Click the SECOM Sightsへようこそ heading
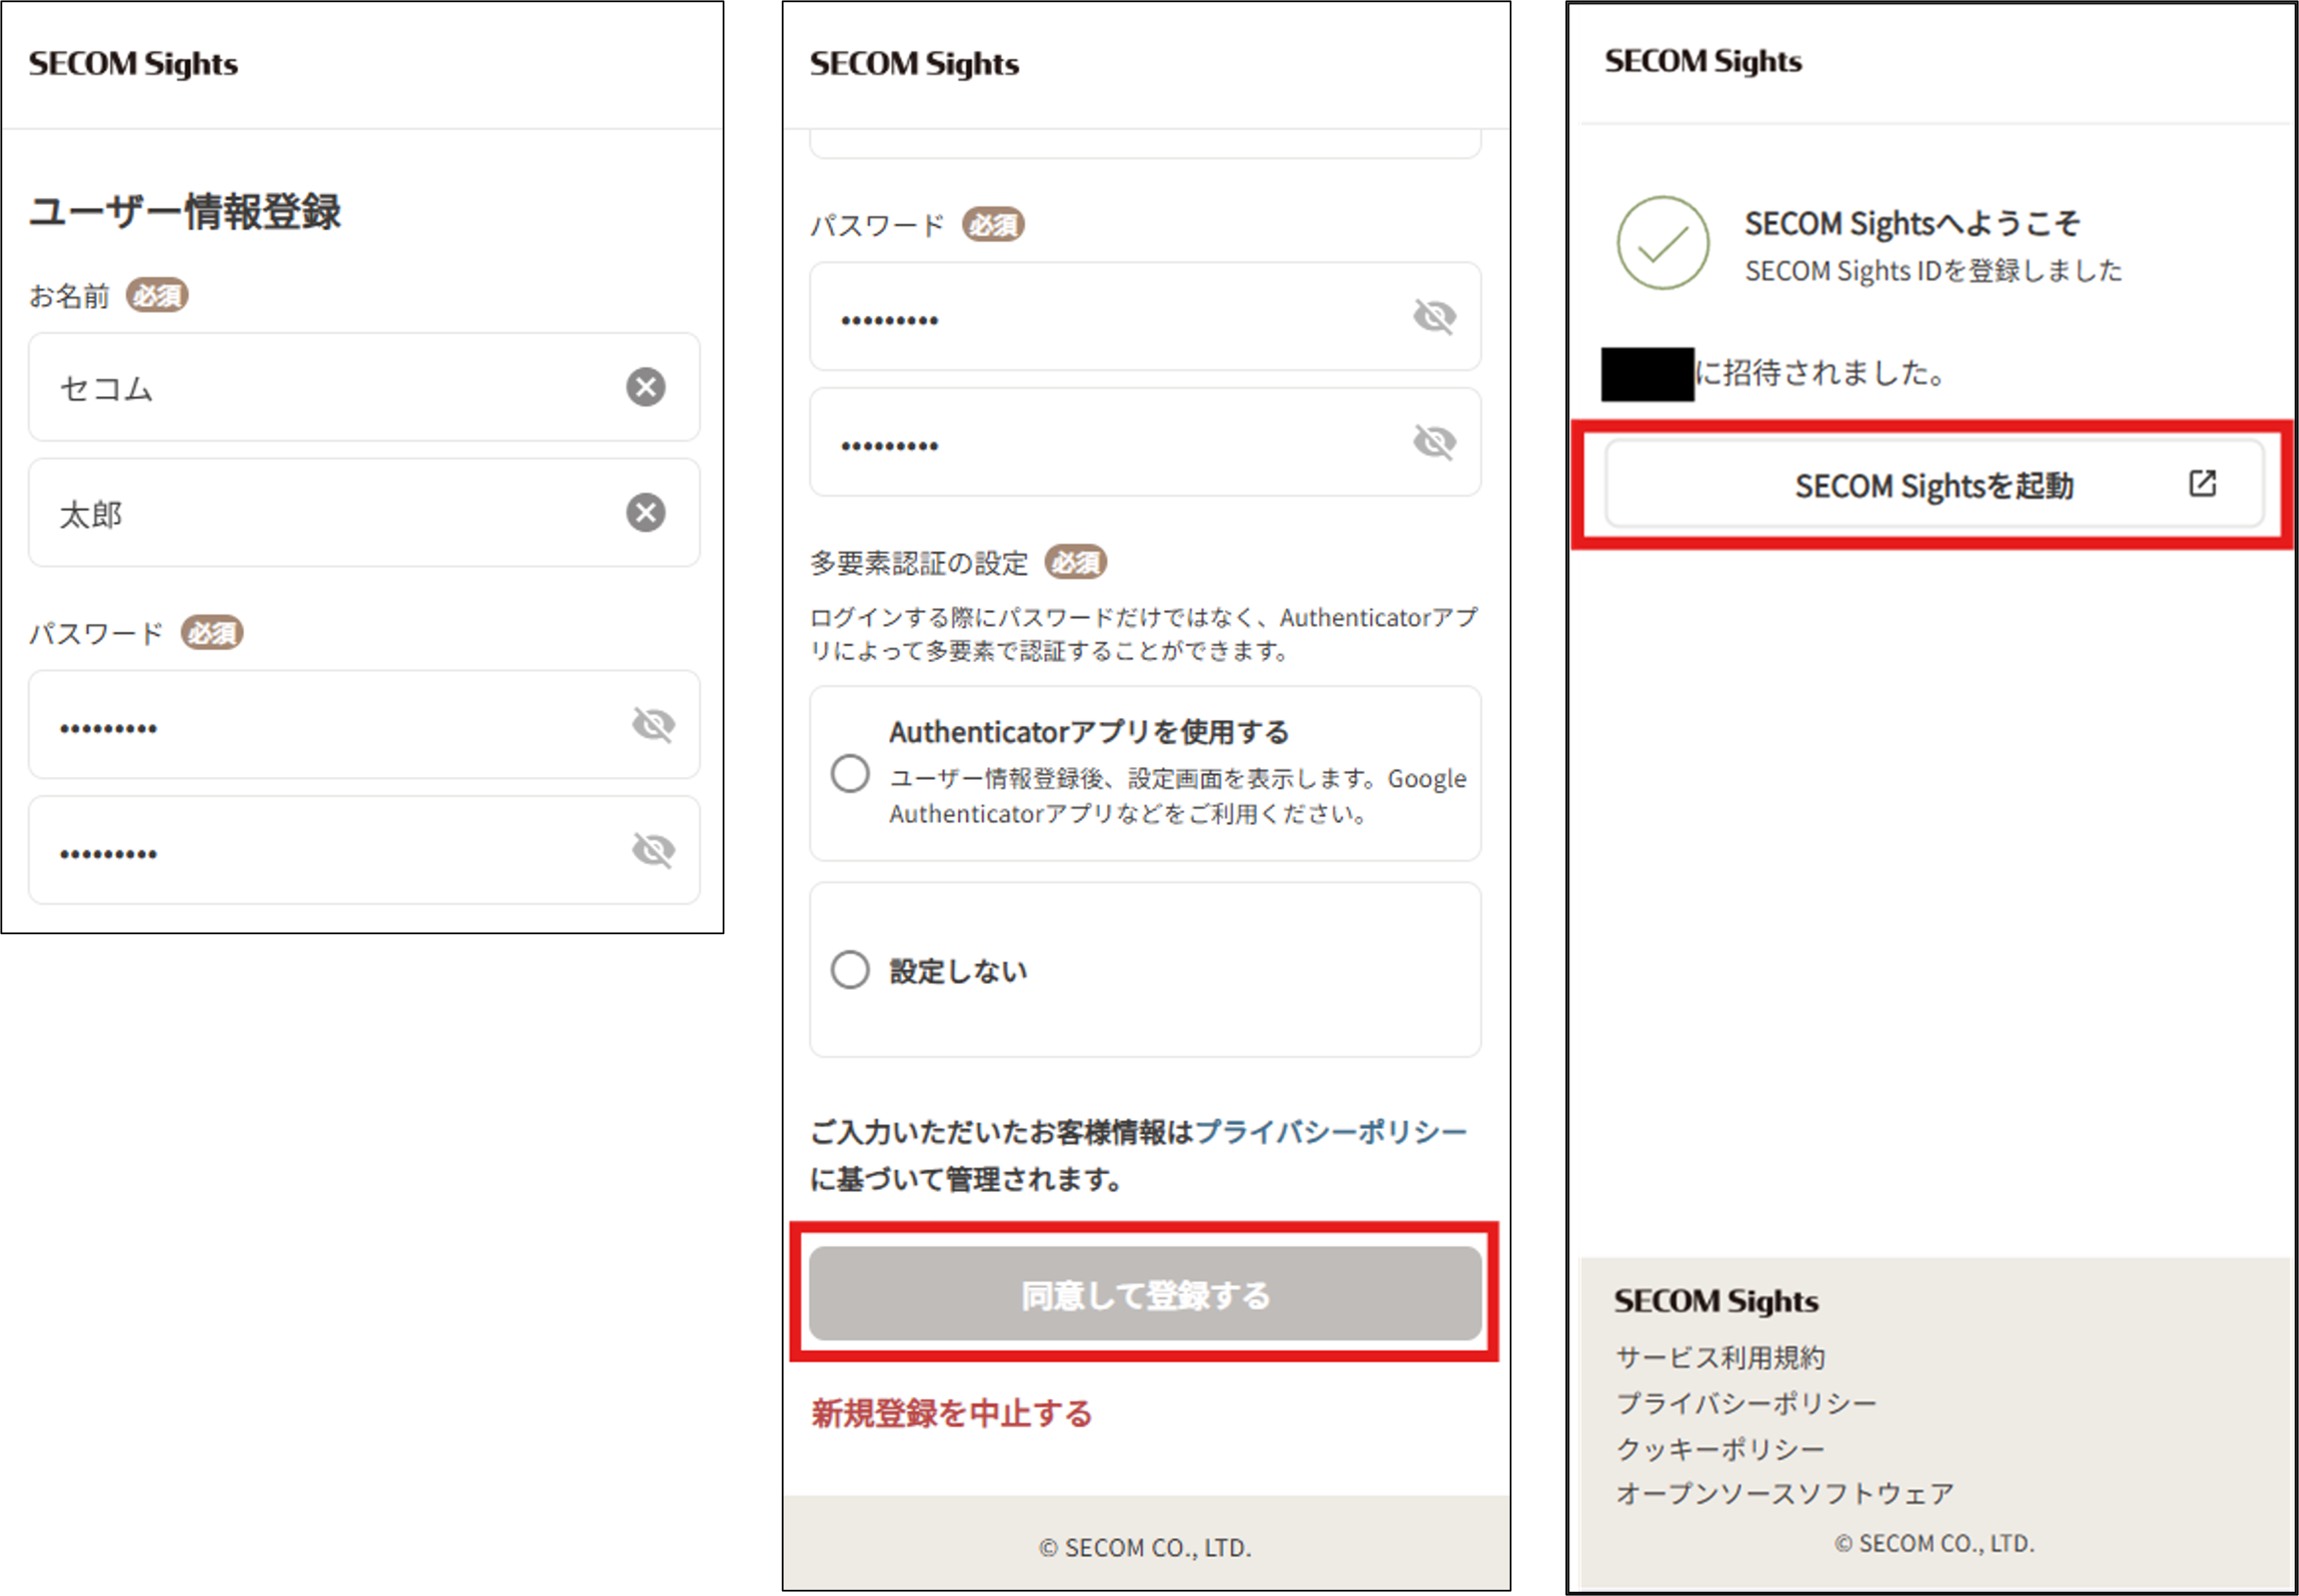 (1912, 223)
